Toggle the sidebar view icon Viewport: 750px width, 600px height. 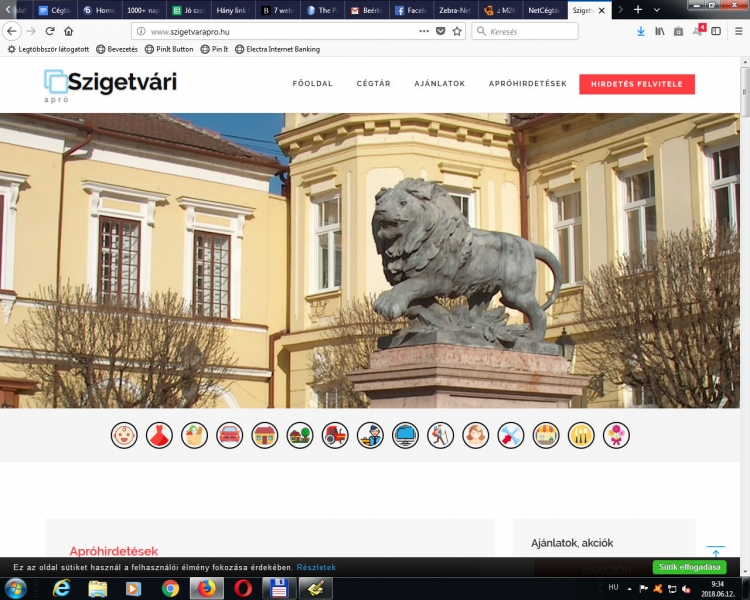(716, 31)
